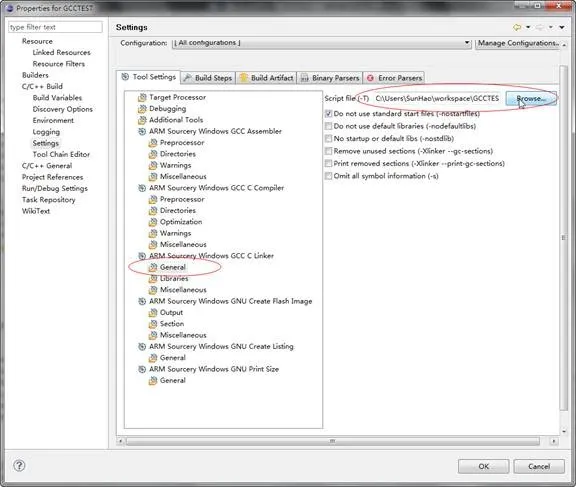Open the view menu arrow in Settings header
The height and width of the screenshot is (487, 576).
562,28
